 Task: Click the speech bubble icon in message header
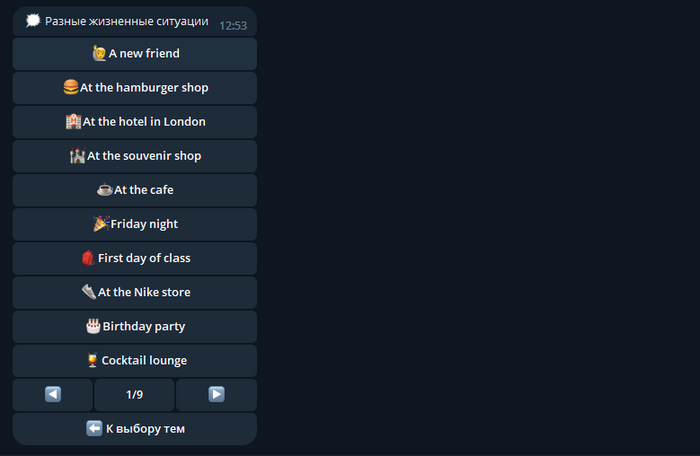click(33, 21)
